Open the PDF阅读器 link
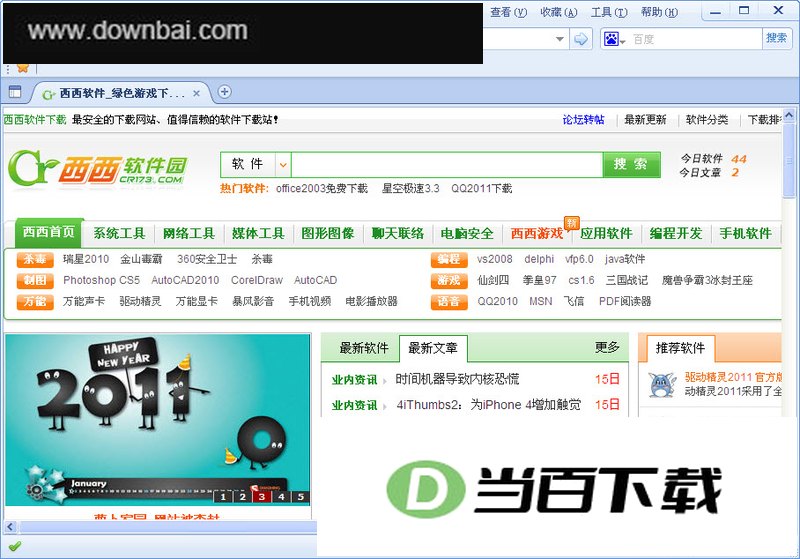 point(625,301)
